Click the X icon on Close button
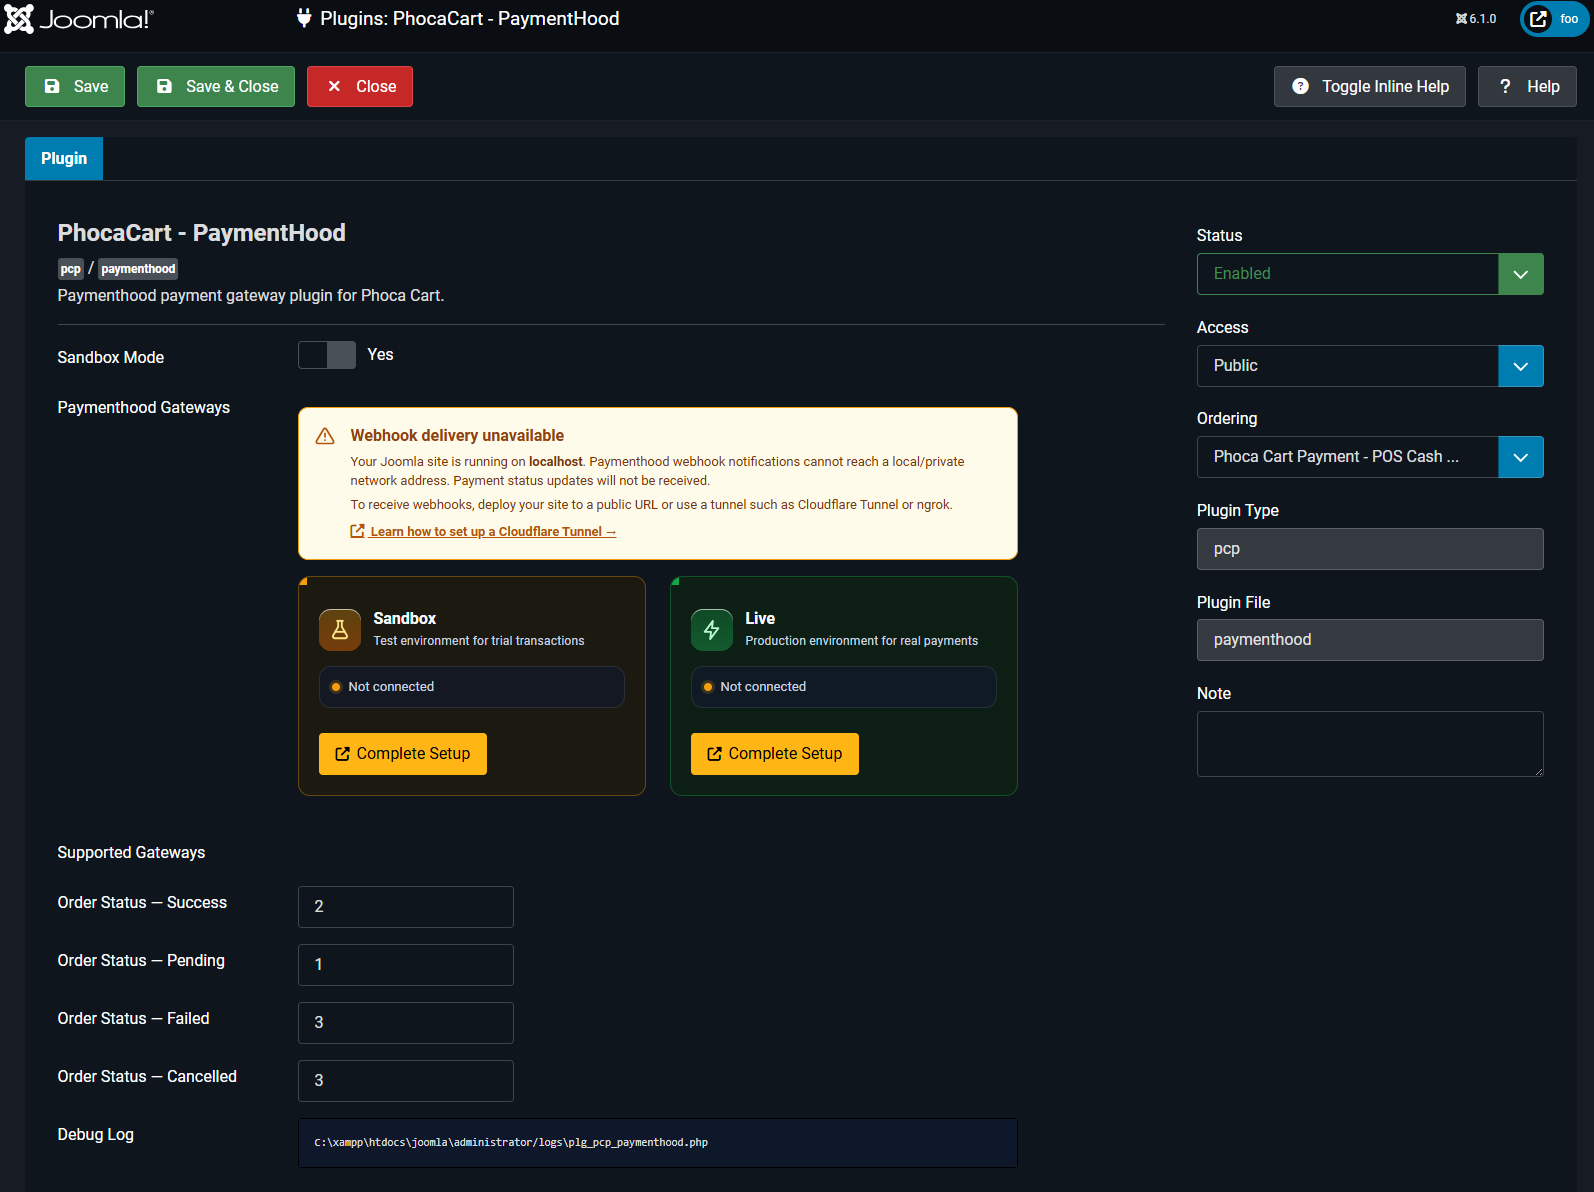Image resolution: width=1594 pixels, height=1192 pixels. point(334,87)
